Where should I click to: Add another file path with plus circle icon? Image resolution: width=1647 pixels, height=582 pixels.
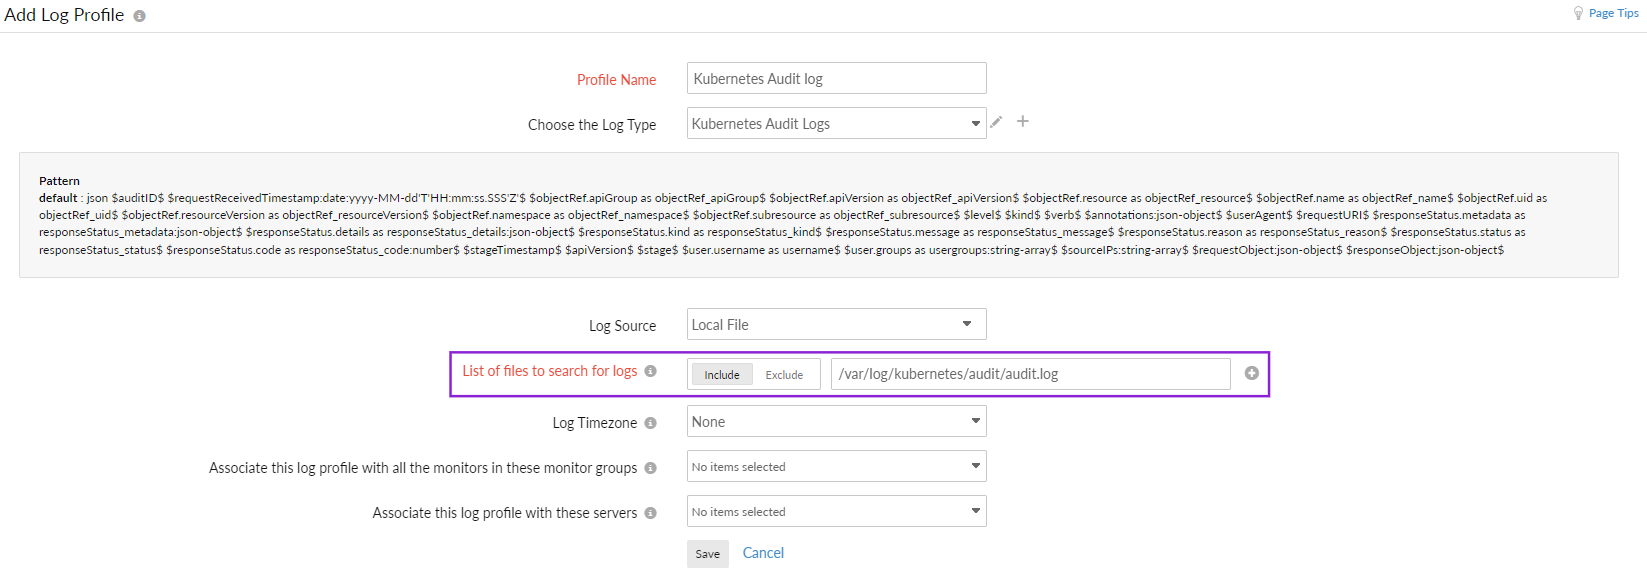pyautogui.click(x=1251, y=373)
